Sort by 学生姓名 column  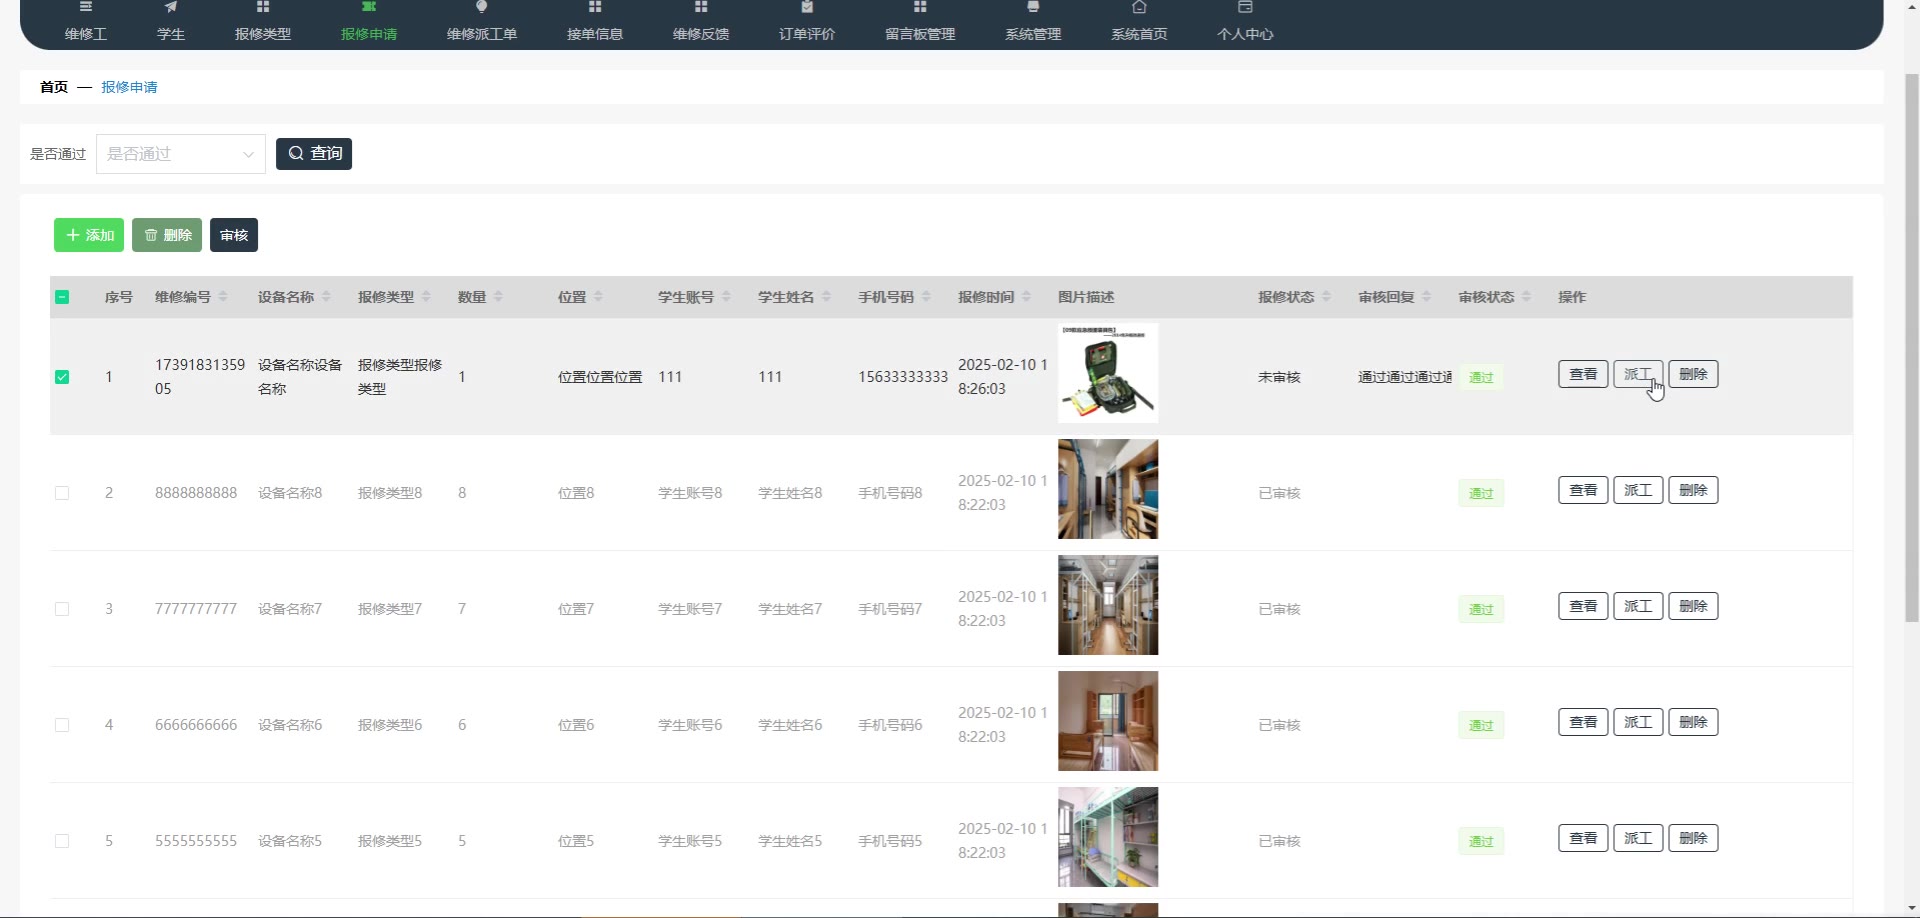coord(826,297)
